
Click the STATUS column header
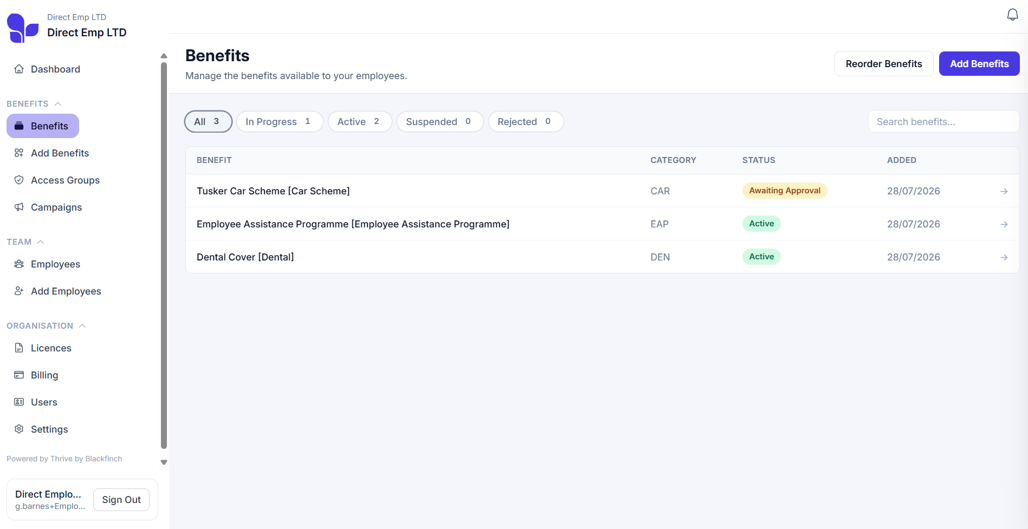[x=759, y=160]
